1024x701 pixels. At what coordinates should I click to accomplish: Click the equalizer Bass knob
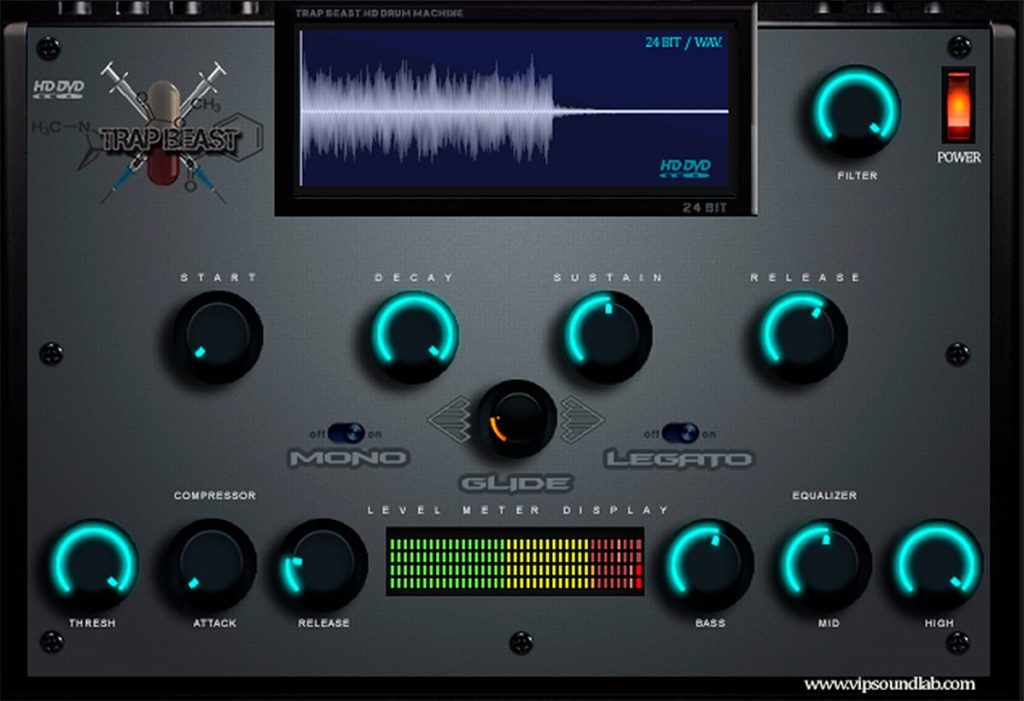click(x=709, y=564)
